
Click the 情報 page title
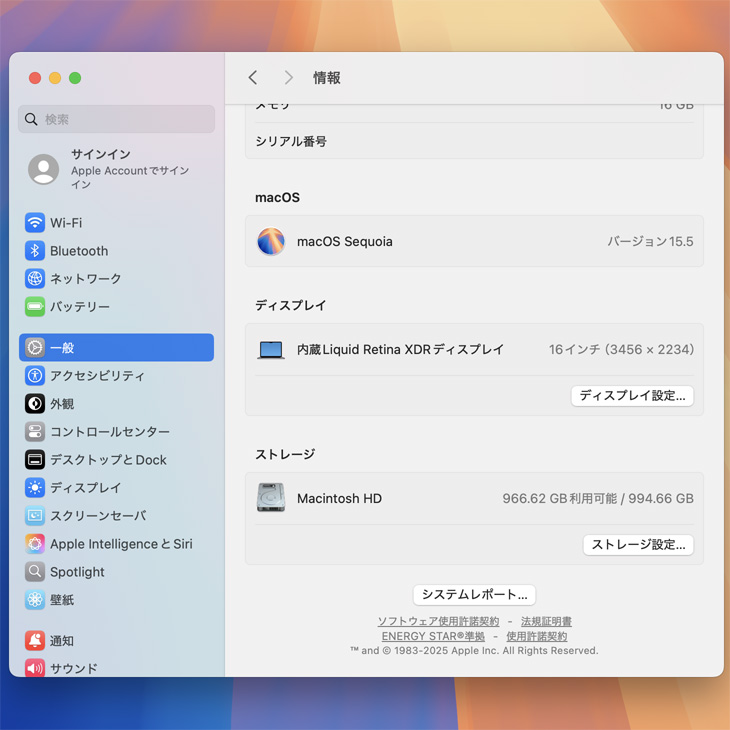(327, 78)
